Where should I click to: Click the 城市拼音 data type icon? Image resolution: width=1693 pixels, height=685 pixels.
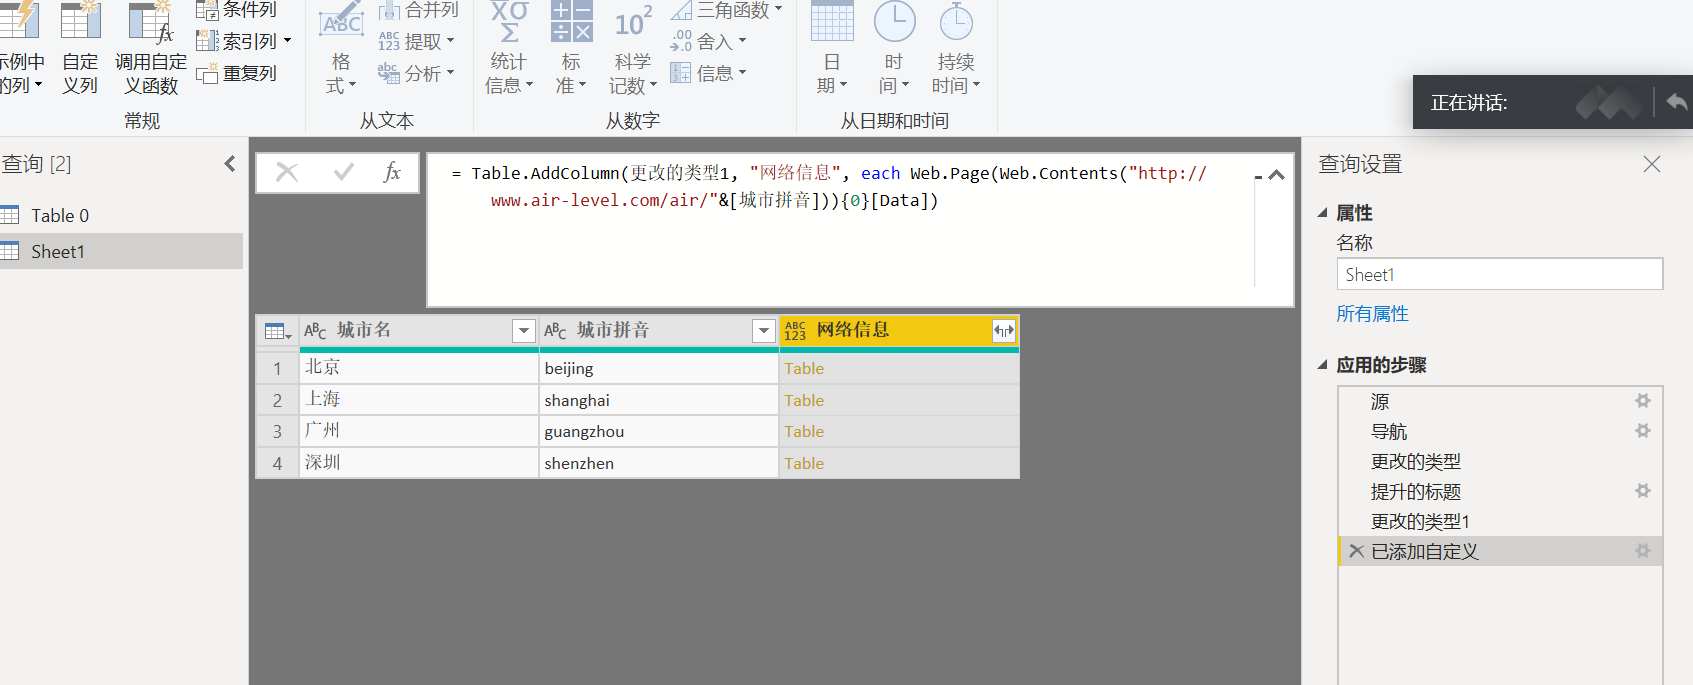555,330
